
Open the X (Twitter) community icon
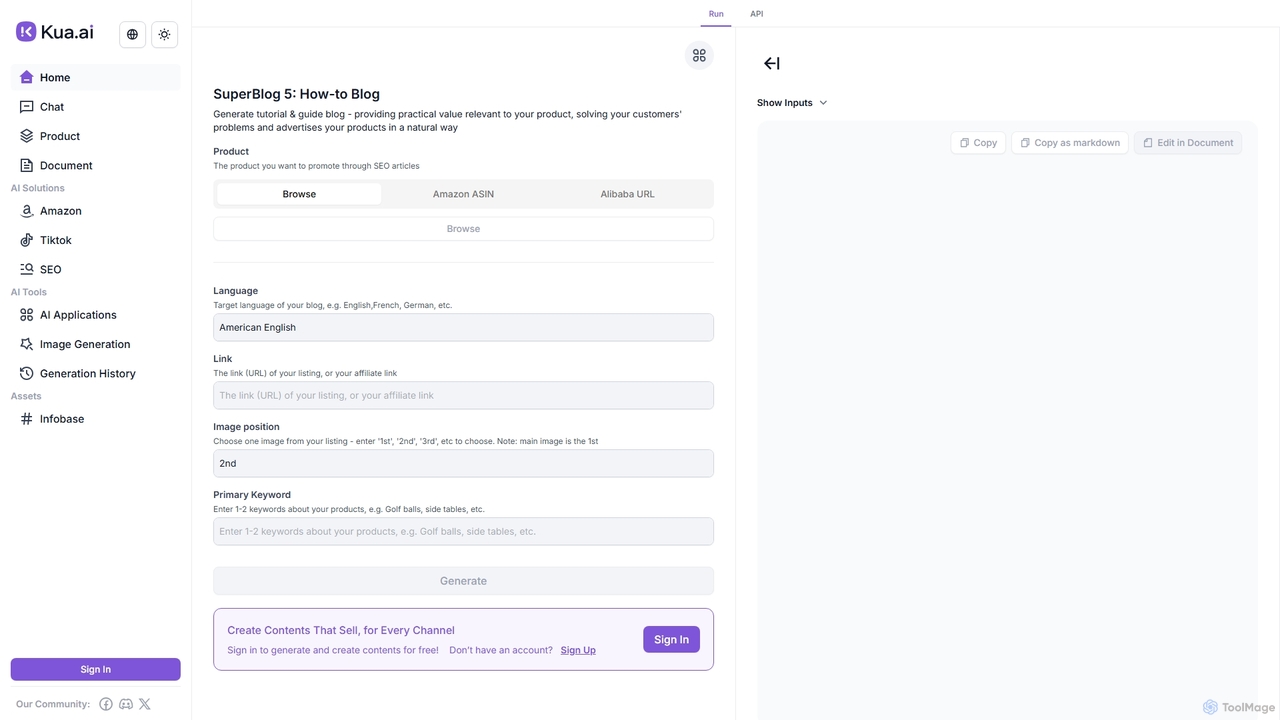pyautogui.click(x=145, y=704)
